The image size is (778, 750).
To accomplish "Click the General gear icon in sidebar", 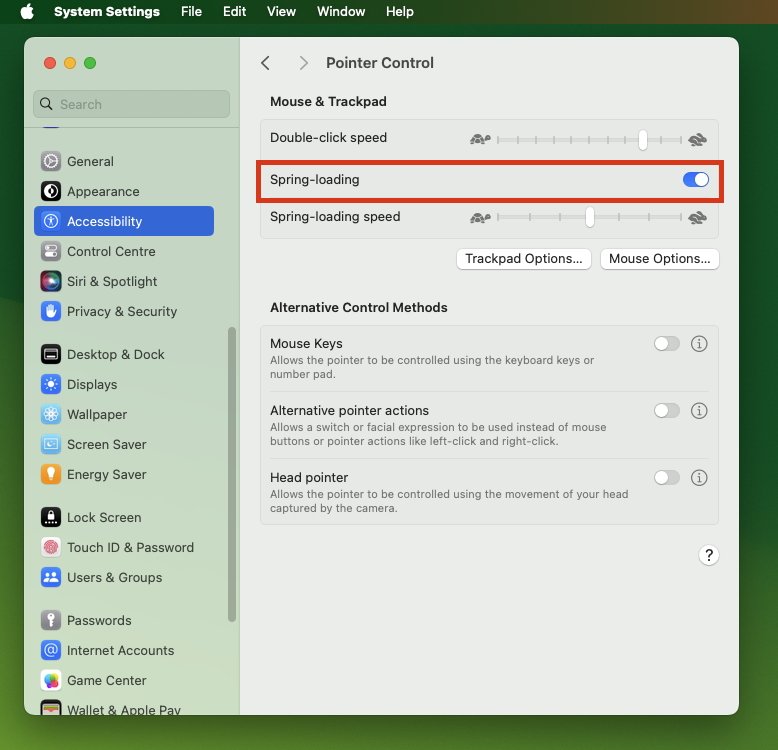I will [51, 161].
